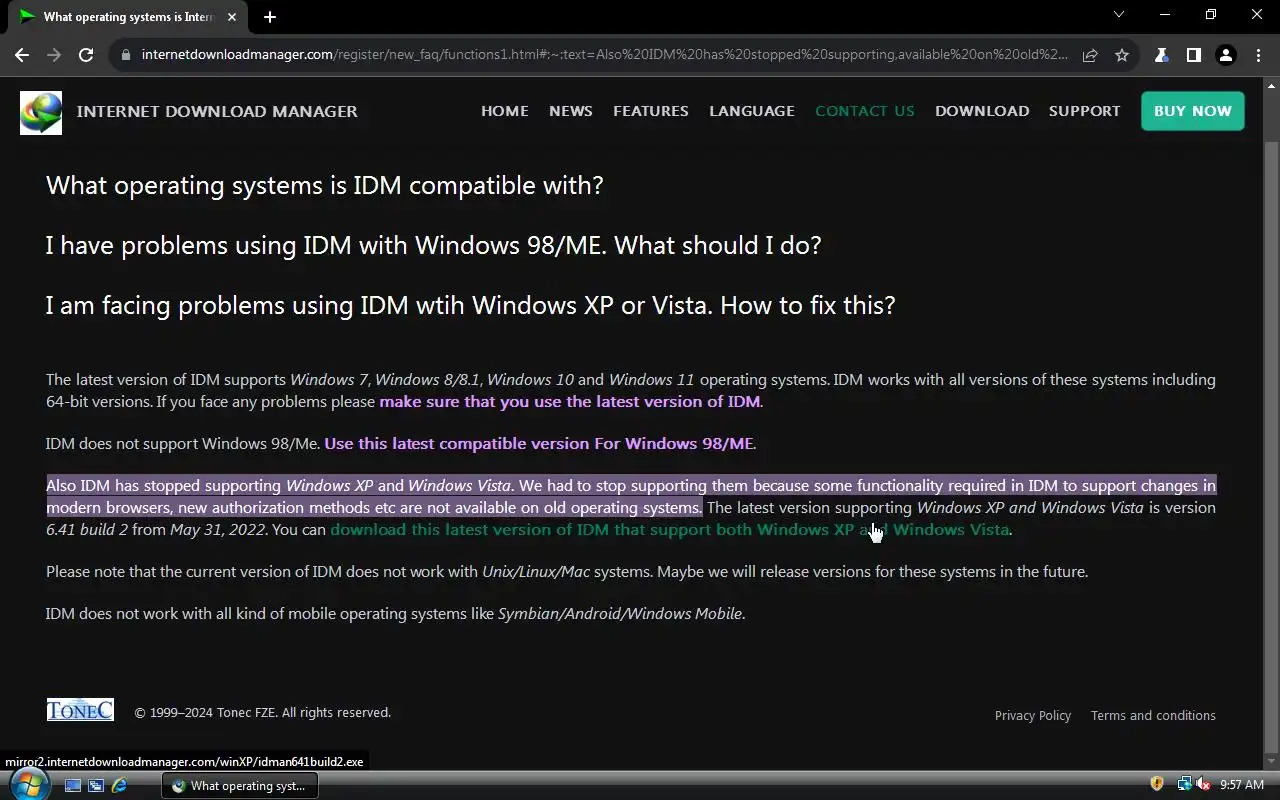Image resolution: width=1280 pixels, height=800 pixels.
Task: Click the address bar URL field
Action: (605, 55)
